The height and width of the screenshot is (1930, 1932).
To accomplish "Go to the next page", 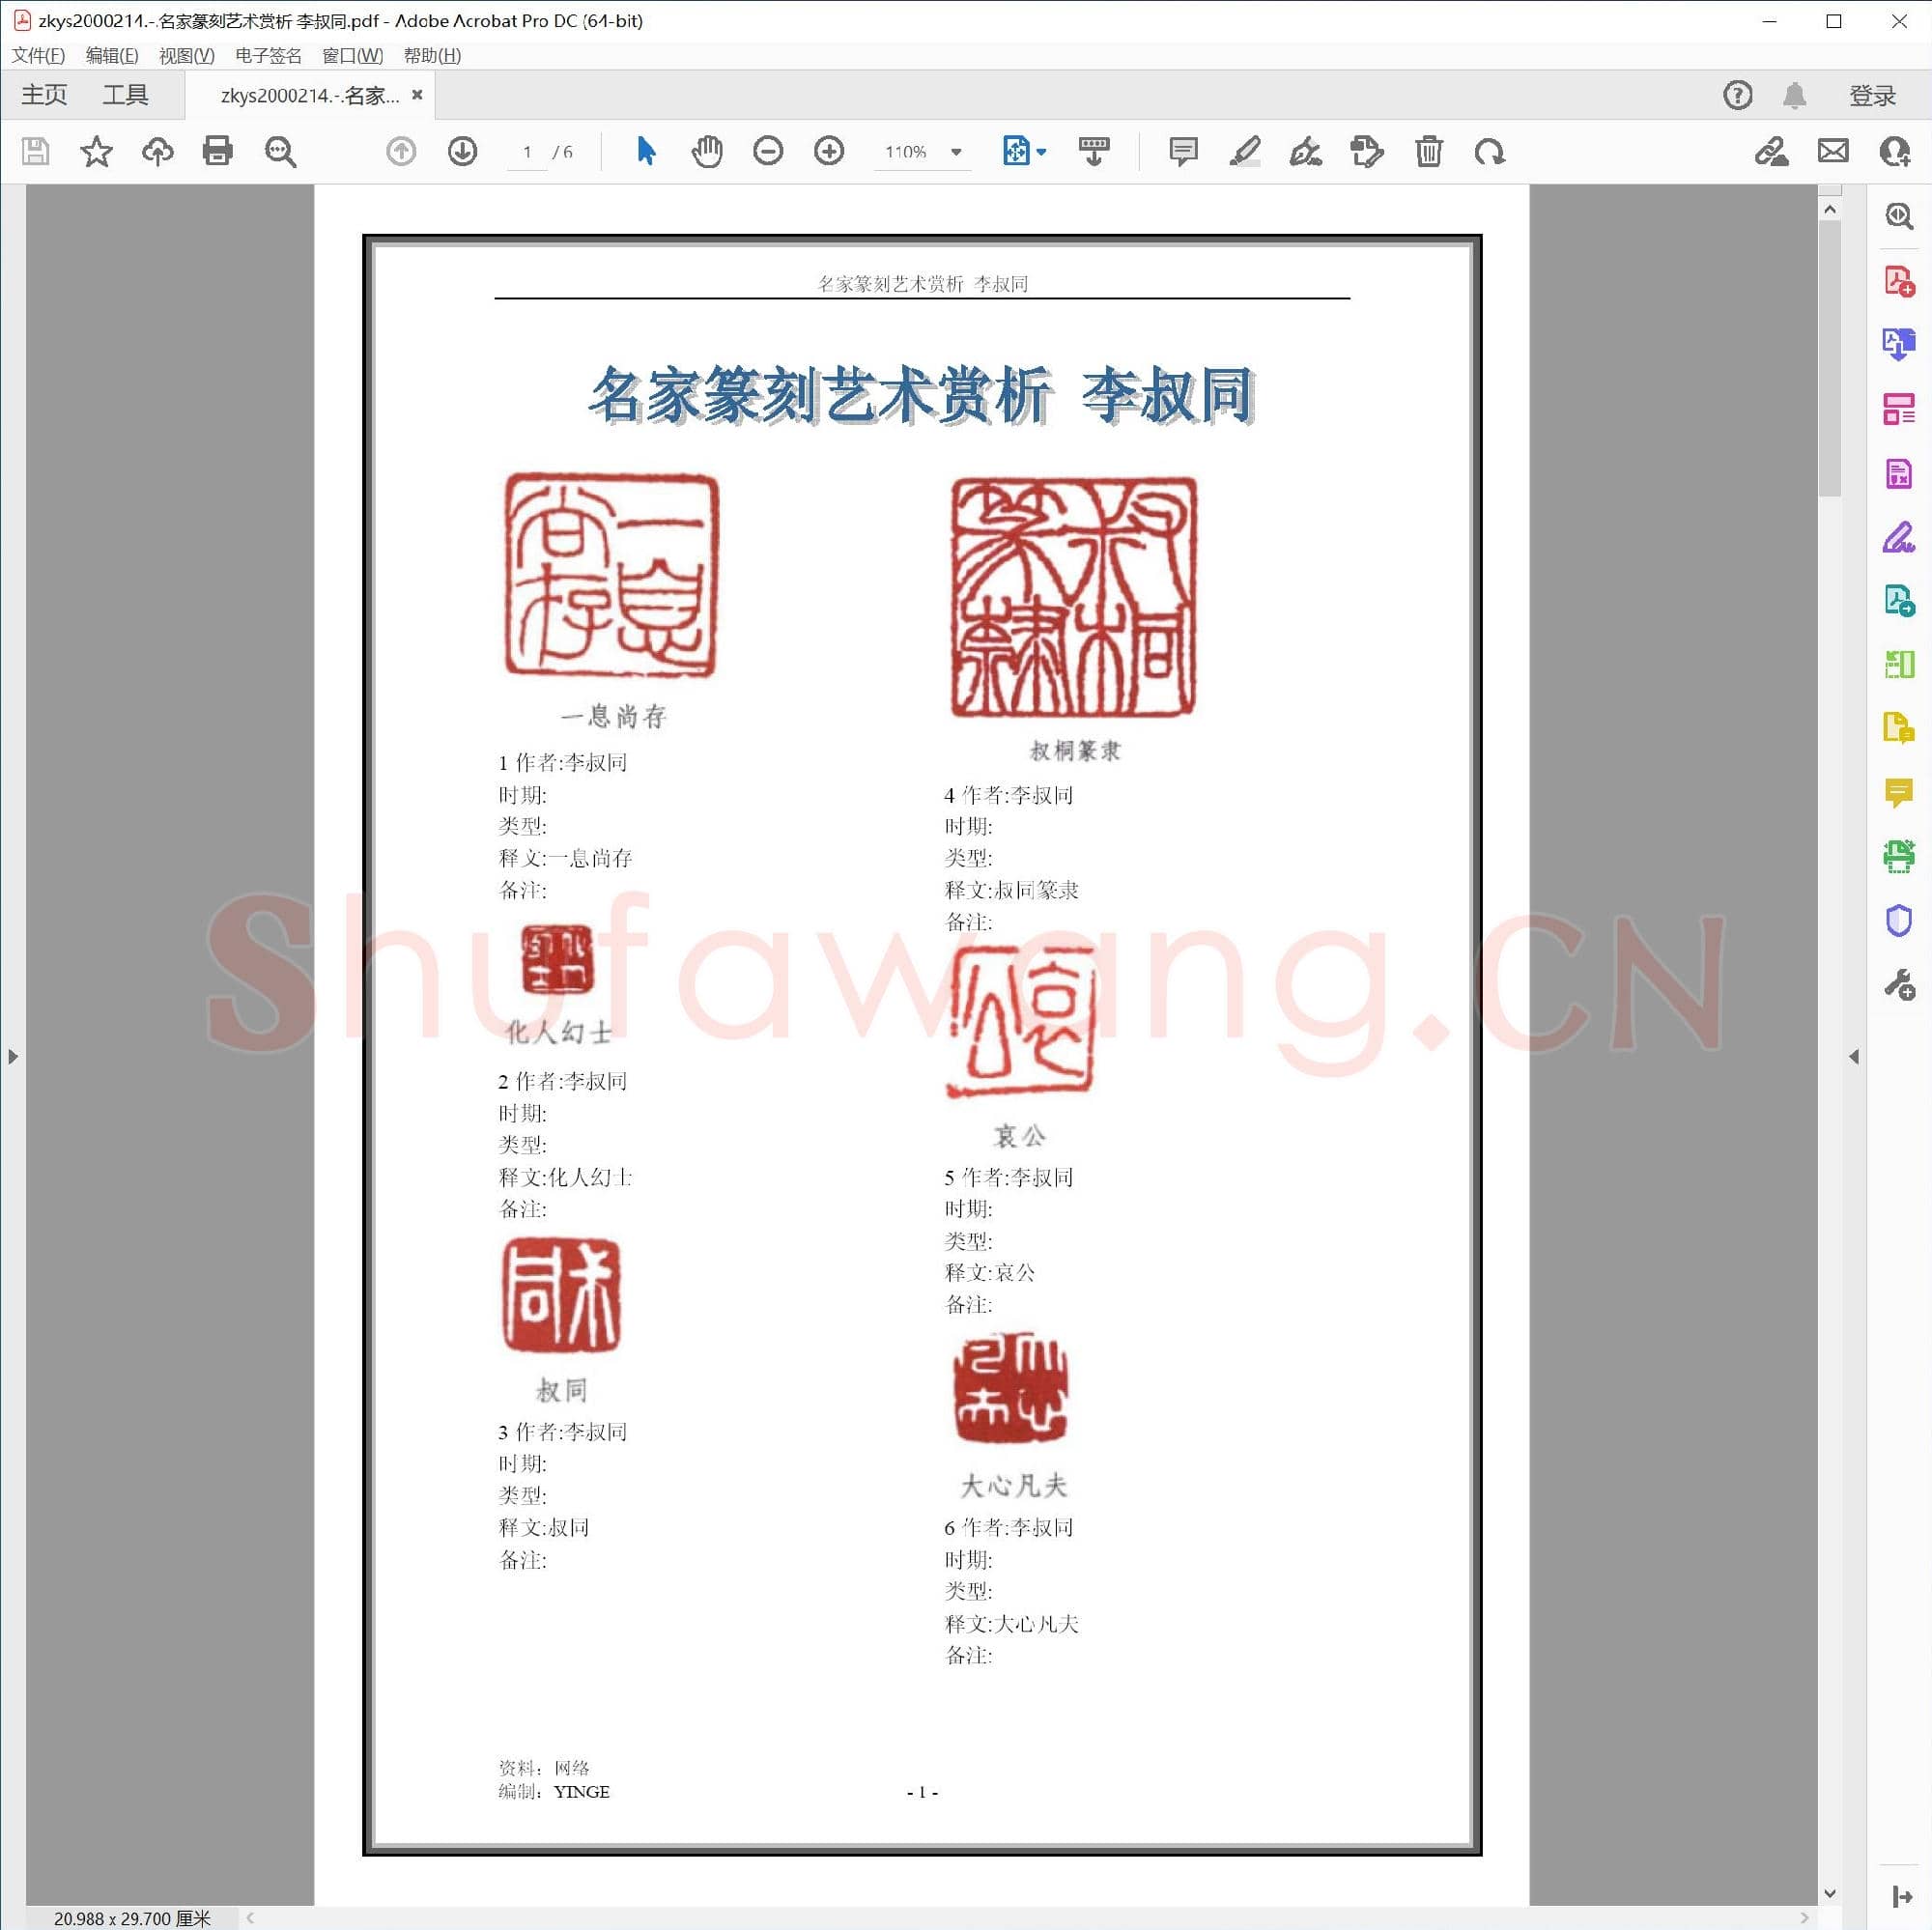I will (462, 152).
